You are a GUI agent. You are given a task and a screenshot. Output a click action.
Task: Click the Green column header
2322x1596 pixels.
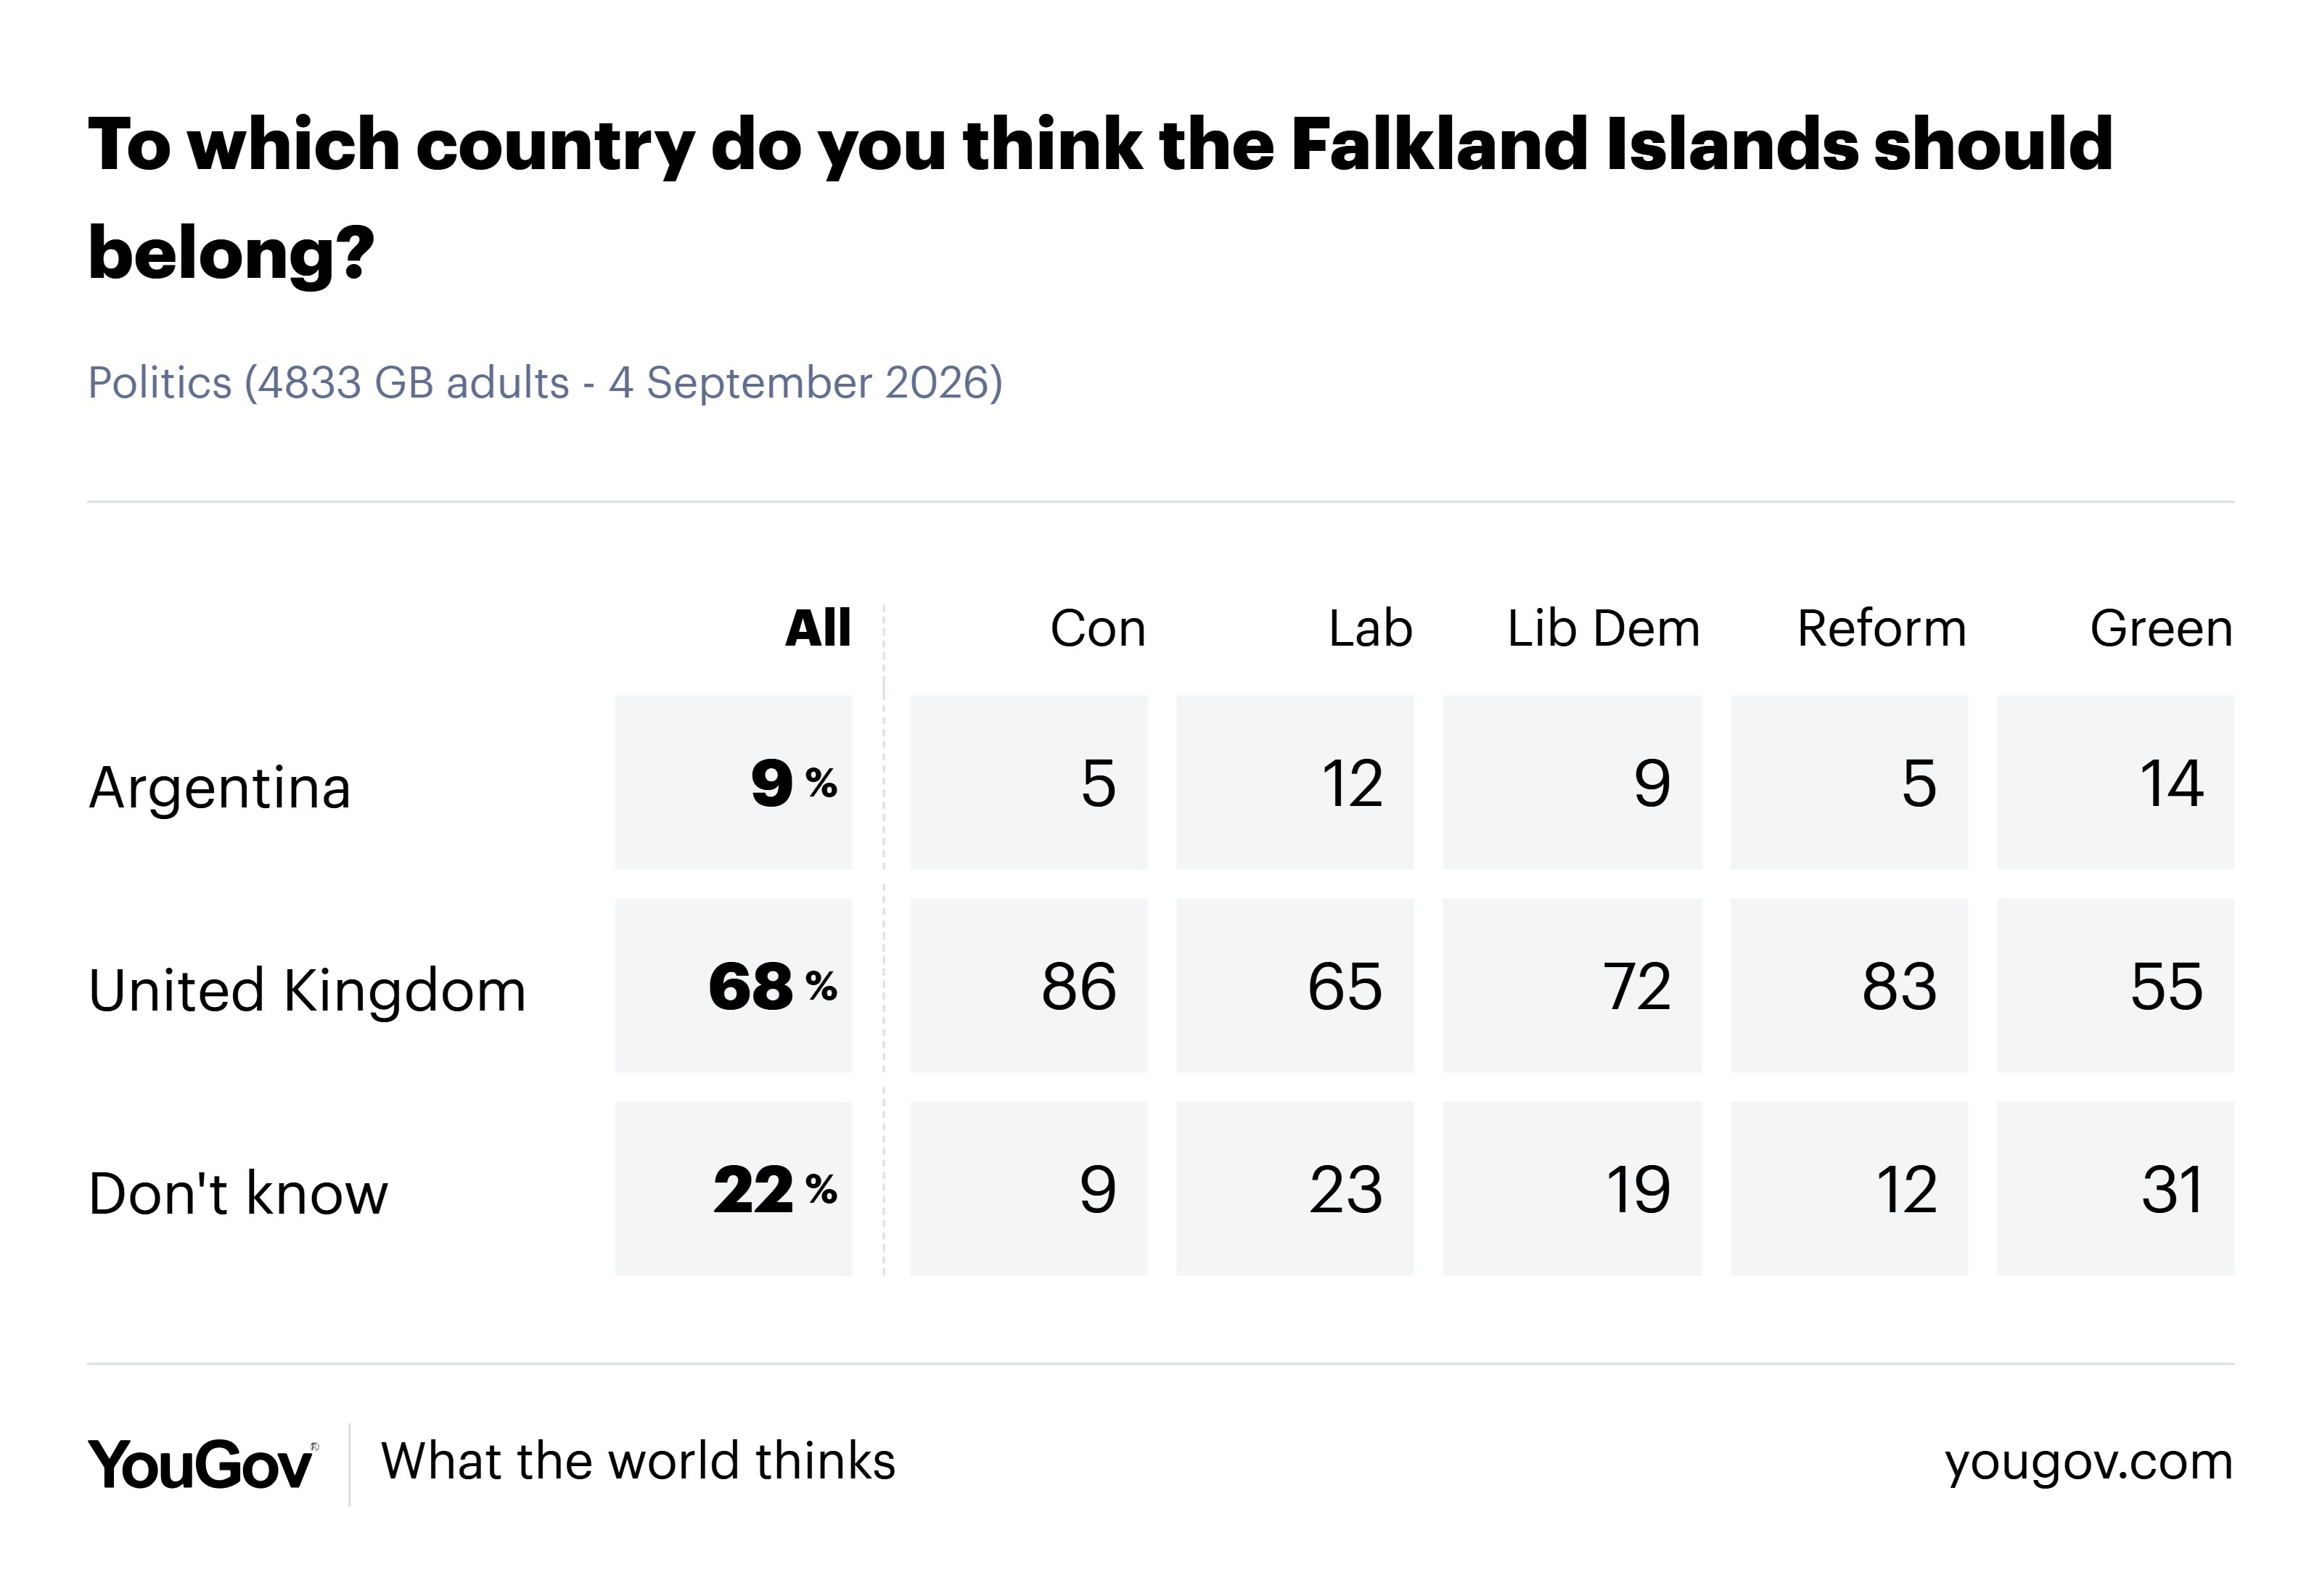tap(2161, 629)
